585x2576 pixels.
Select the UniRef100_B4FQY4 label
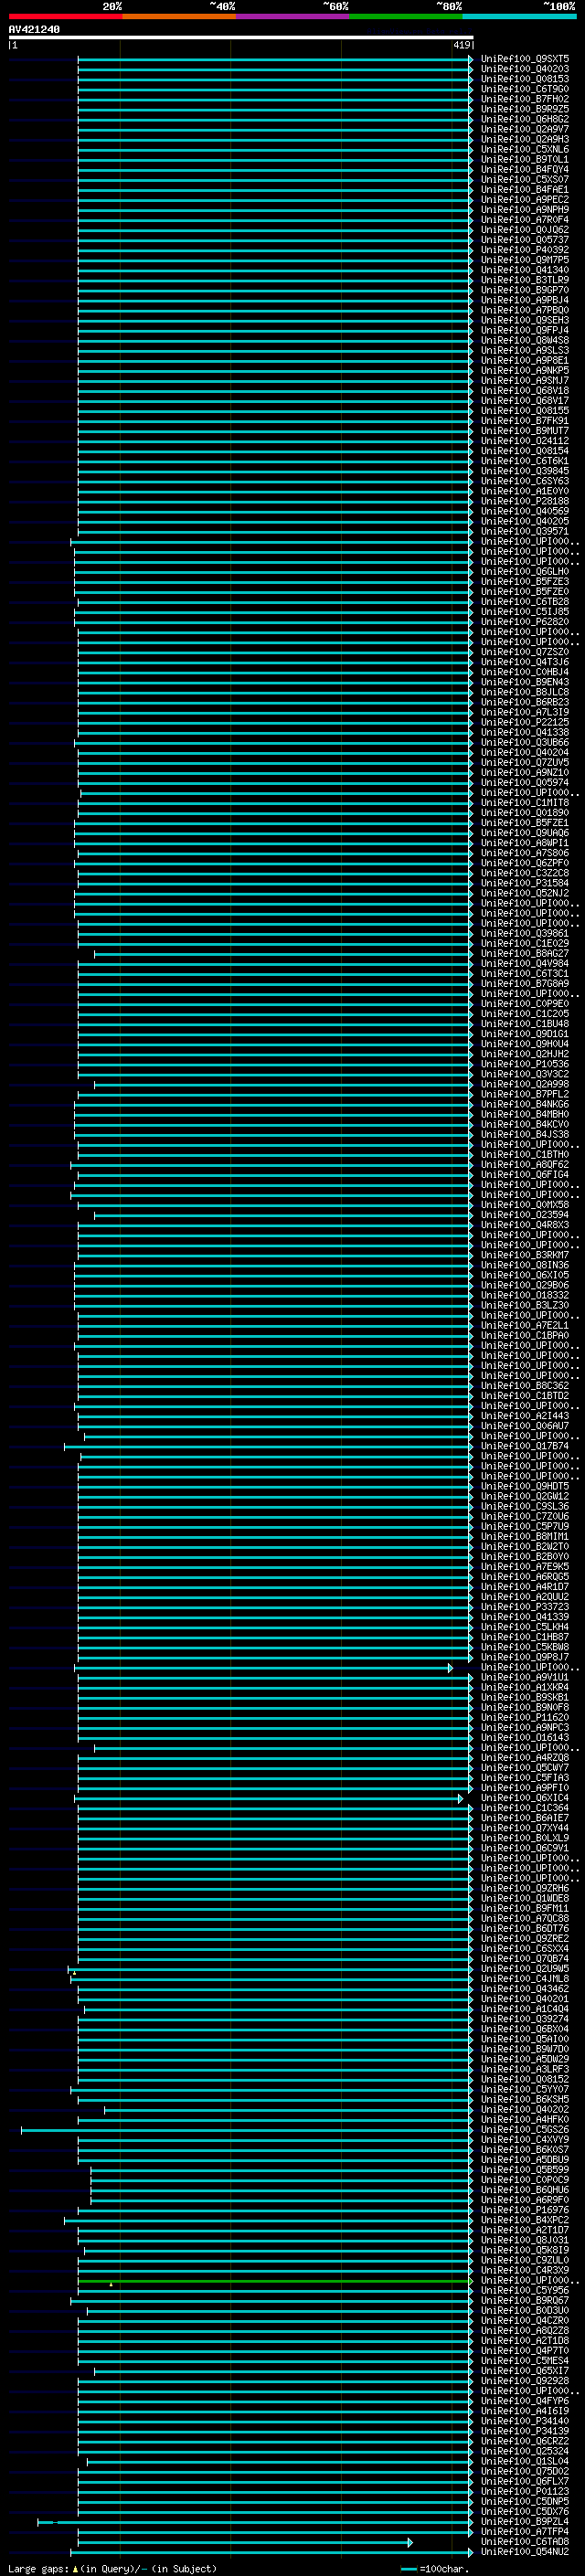pyautogui.click(x=525, y=169)
